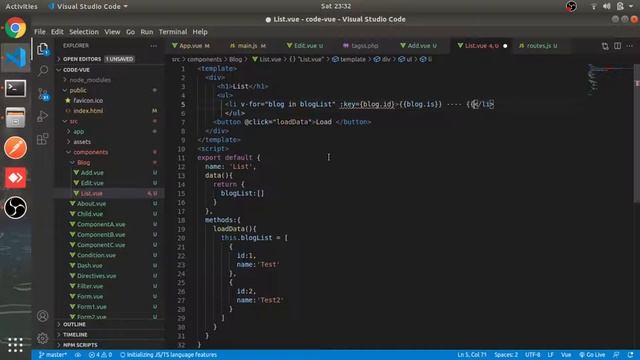Open the Terminal menu
Screen dimensions: 640x360
pyautogui.click(x=173, y=32)
